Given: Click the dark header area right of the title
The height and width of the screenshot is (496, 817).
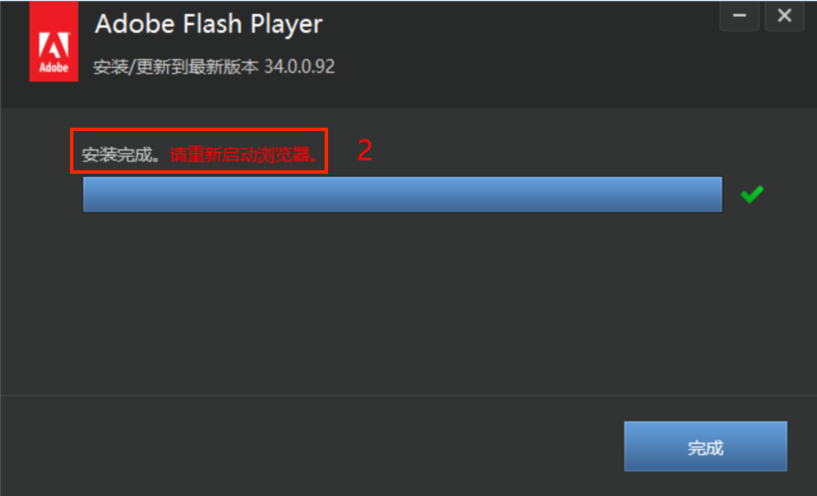Looking at the screenshot, I should [x=521, y=52].
